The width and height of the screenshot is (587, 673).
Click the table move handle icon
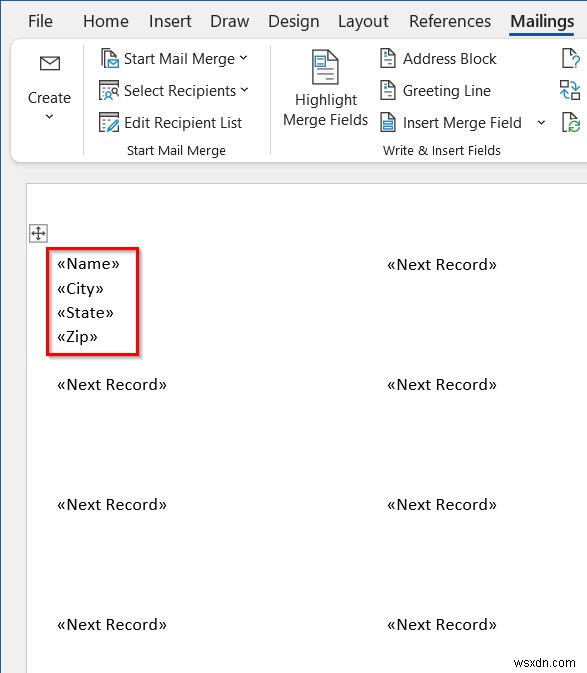click(38, 233)
